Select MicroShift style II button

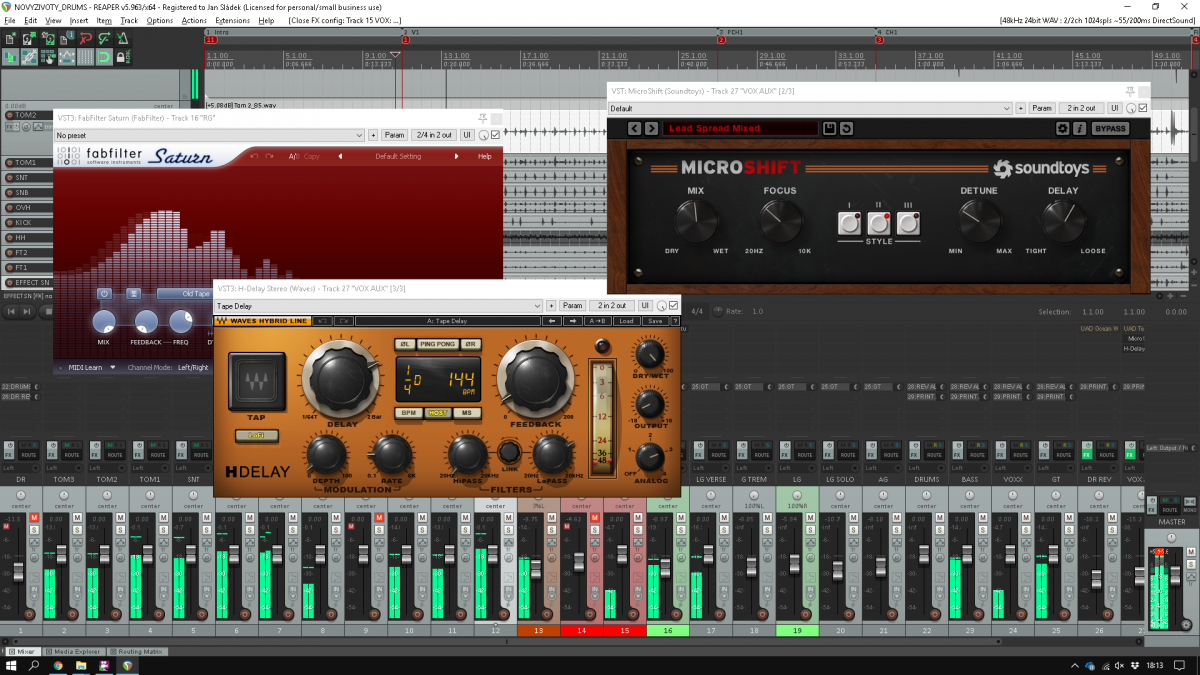pos(879,223)
